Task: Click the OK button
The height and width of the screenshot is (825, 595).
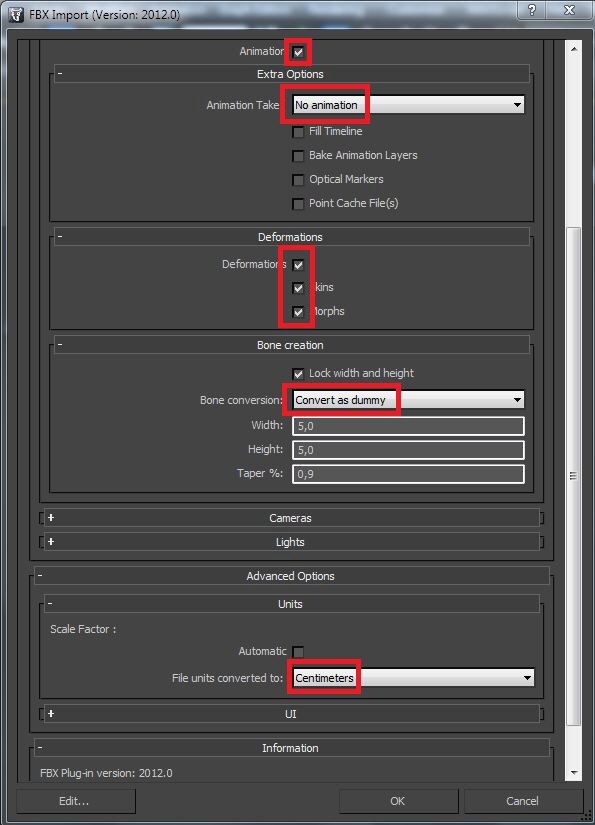Action: 398,801
